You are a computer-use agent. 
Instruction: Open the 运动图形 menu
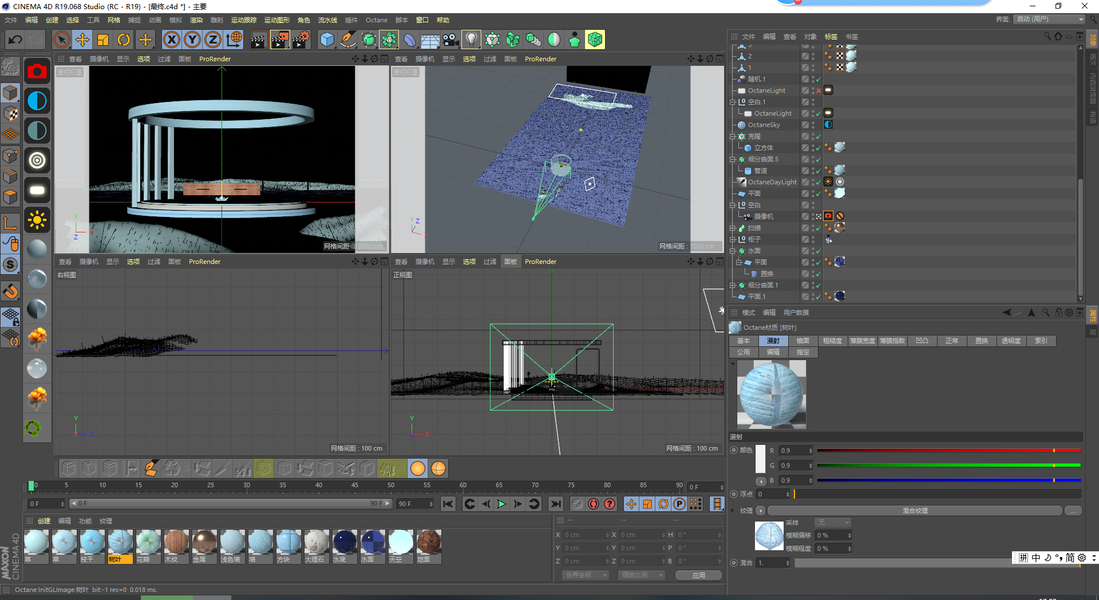pyautogui.click(x=277, y=20)
